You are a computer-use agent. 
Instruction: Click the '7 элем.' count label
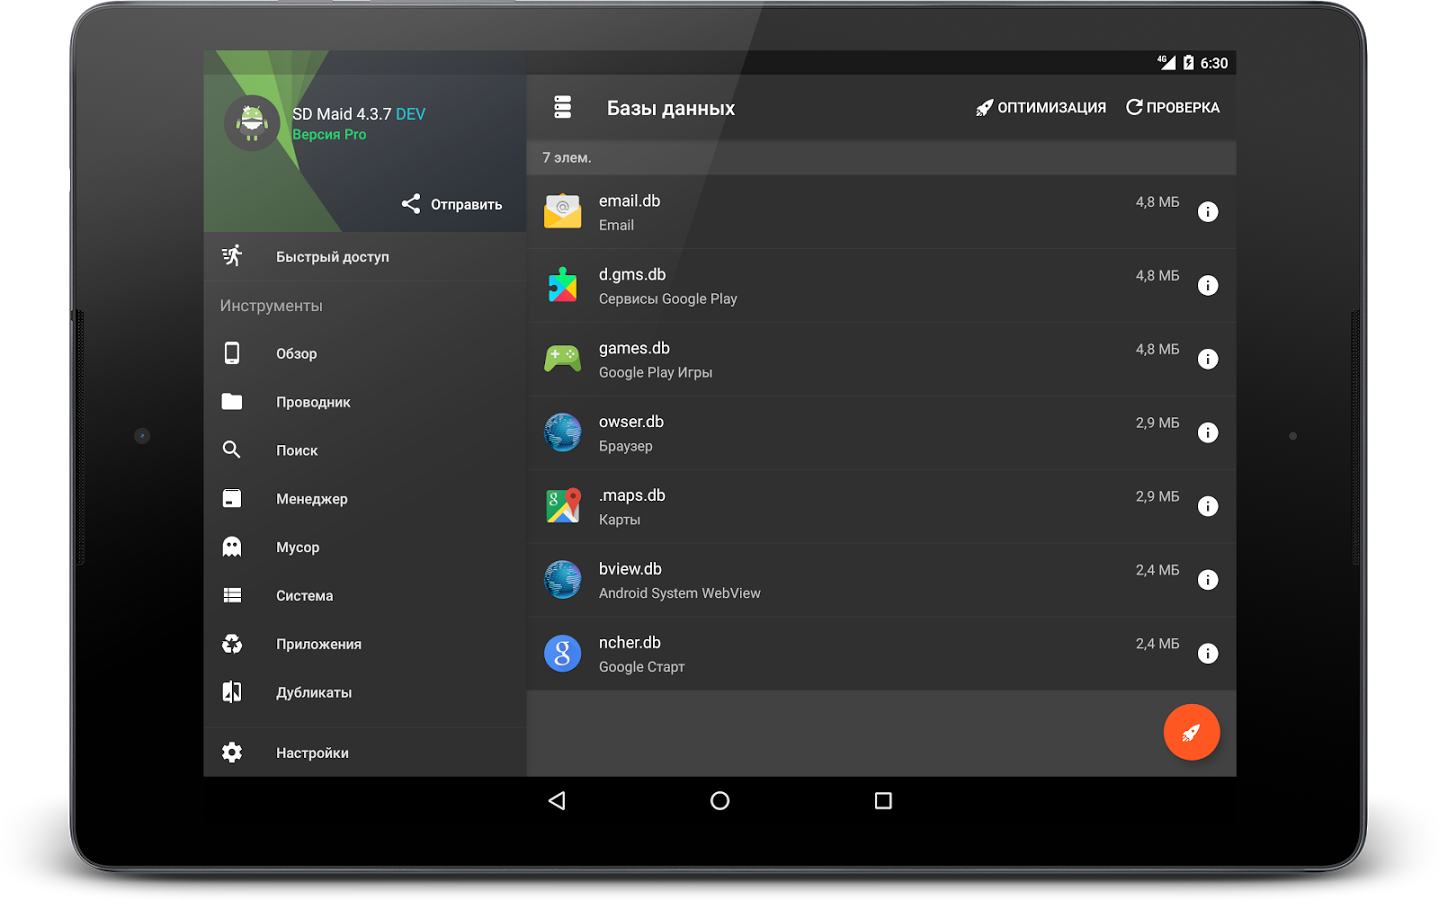567,158
